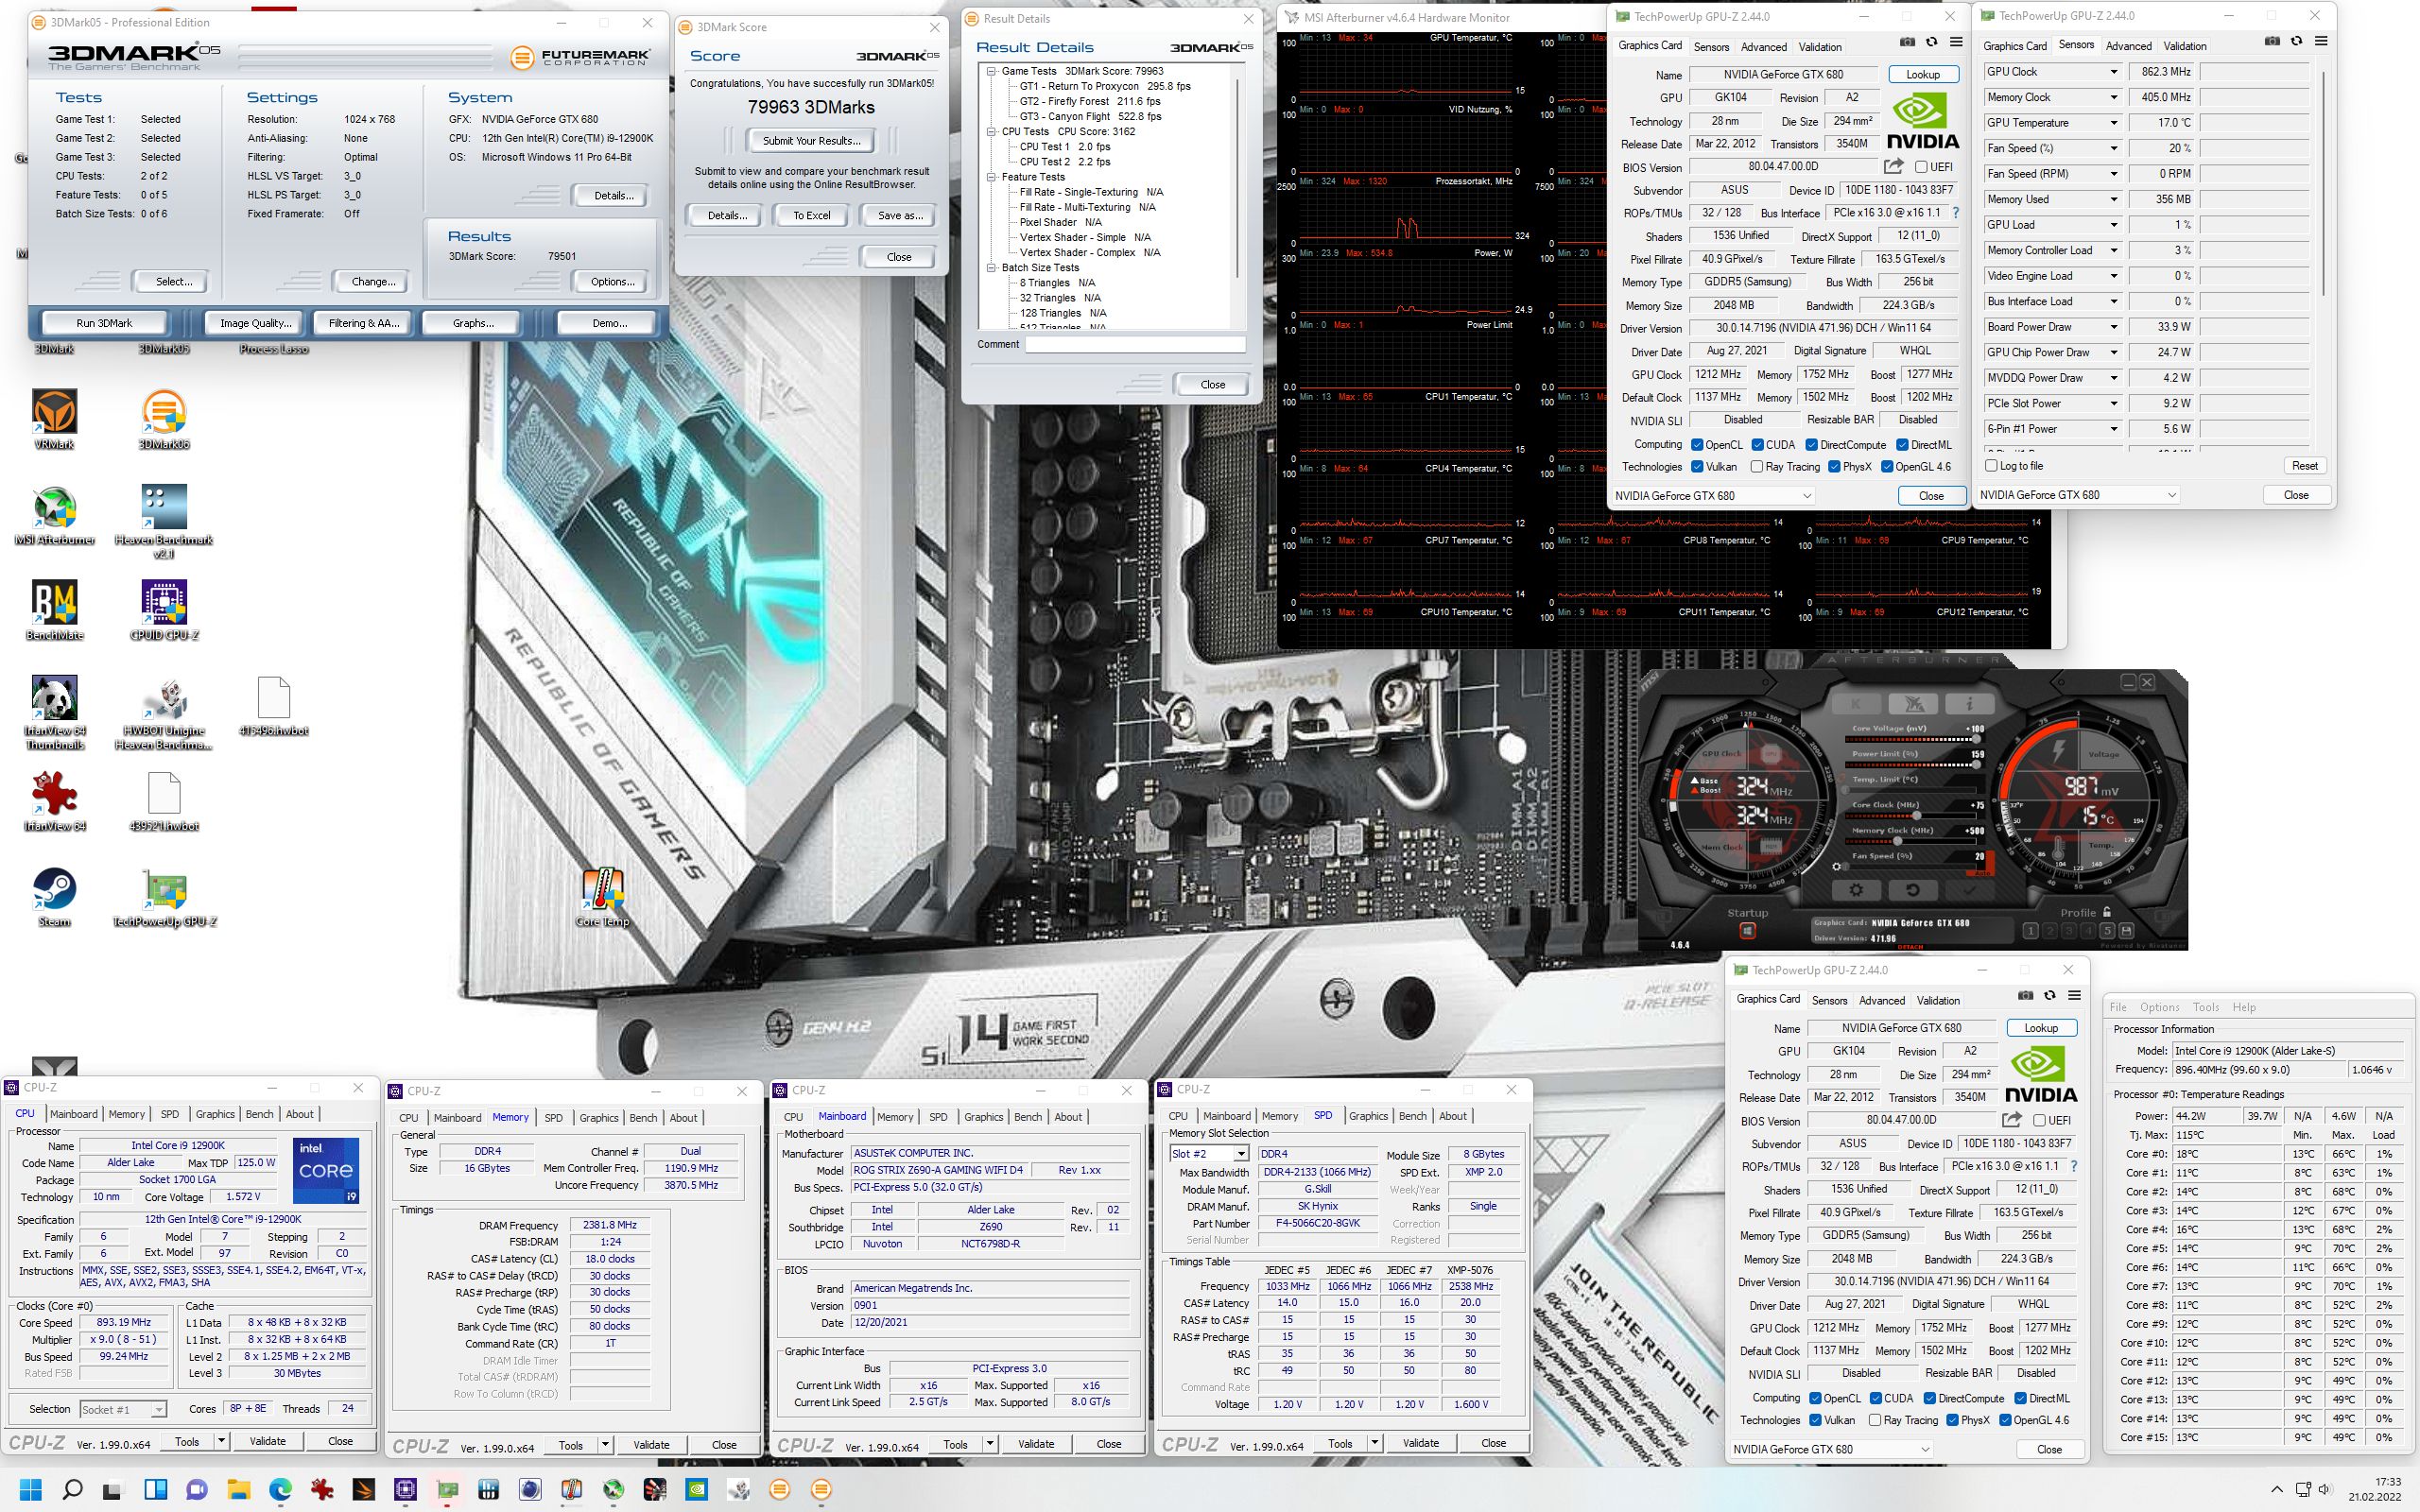Open the MSI Afterburner desktop shortcut
2420x1512 pixels.
click(x=54, y=515)
